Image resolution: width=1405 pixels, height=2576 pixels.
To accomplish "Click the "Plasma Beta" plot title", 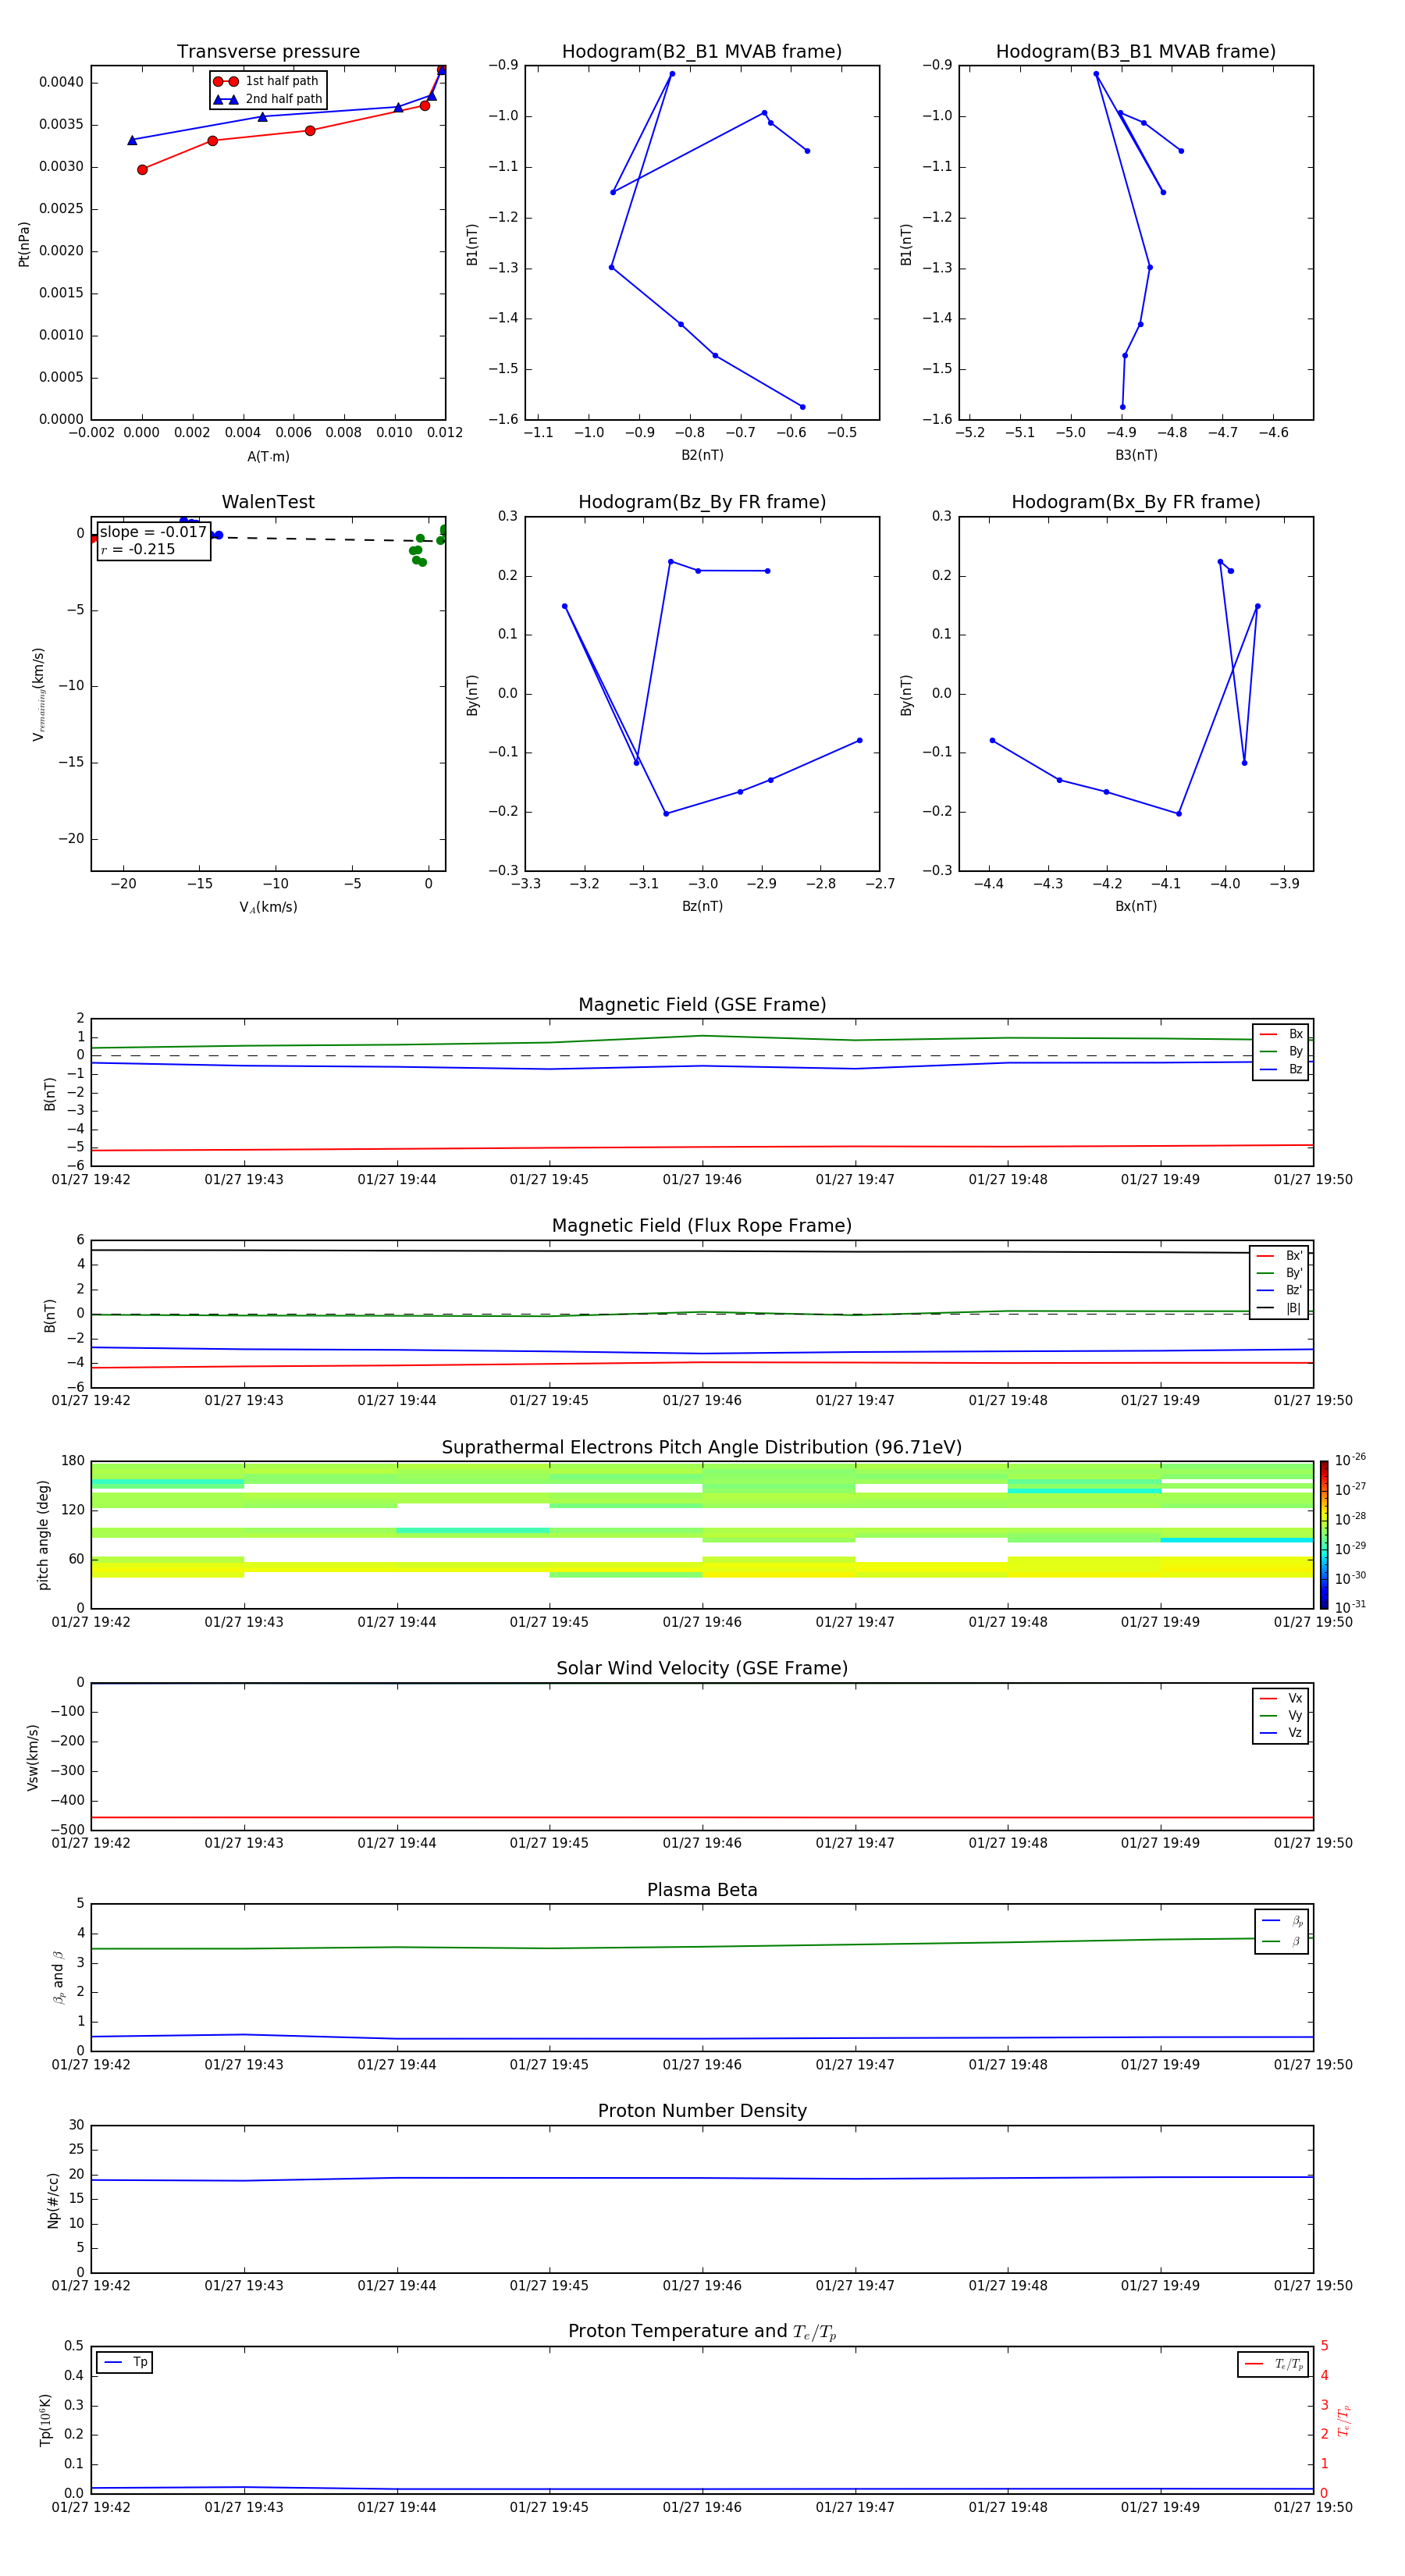I will pos(702,1890).
